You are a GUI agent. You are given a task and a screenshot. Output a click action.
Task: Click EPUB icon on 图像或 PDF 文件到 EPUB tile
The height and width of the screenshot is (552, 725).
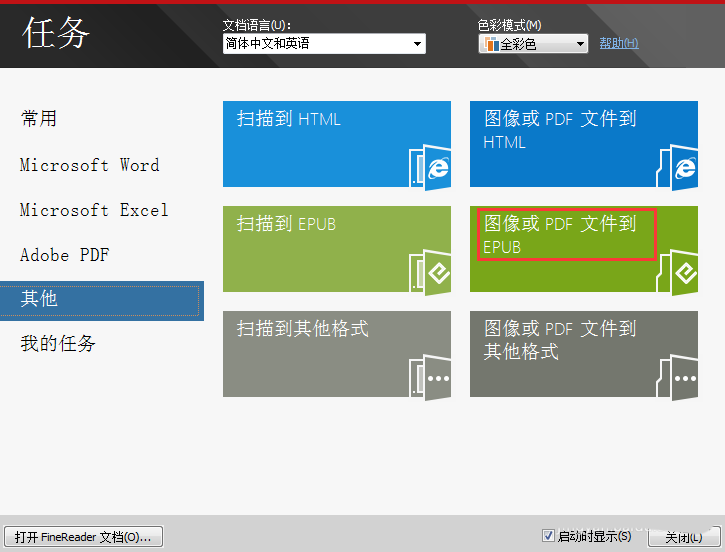point(684,272)
